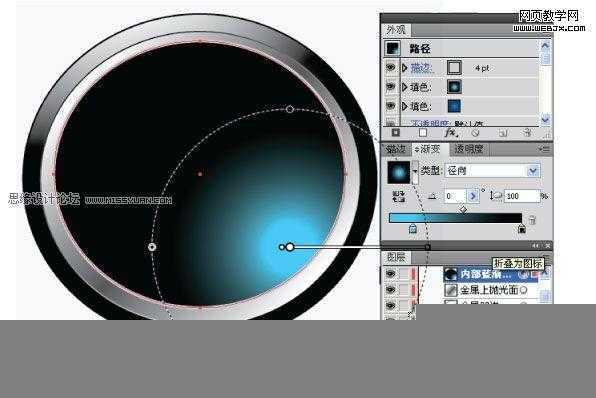
Task: Click the gradient fill preview thumbnail
Action: (x=399, y=172)
